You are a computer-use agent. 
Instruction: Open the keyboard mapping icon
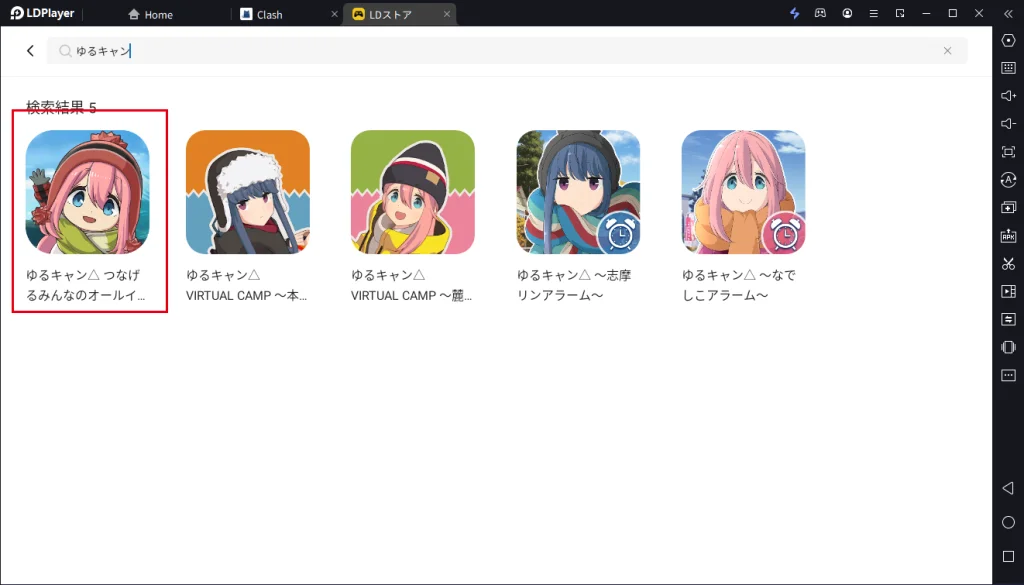click(1008, 68)
